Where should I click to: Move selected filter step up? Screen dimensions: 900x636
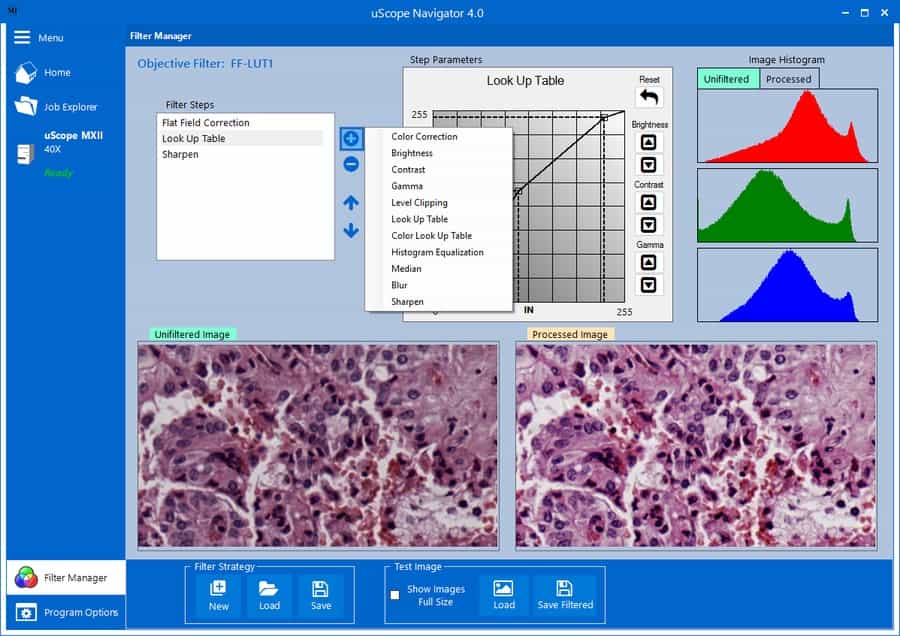click(x=351, y=203)
